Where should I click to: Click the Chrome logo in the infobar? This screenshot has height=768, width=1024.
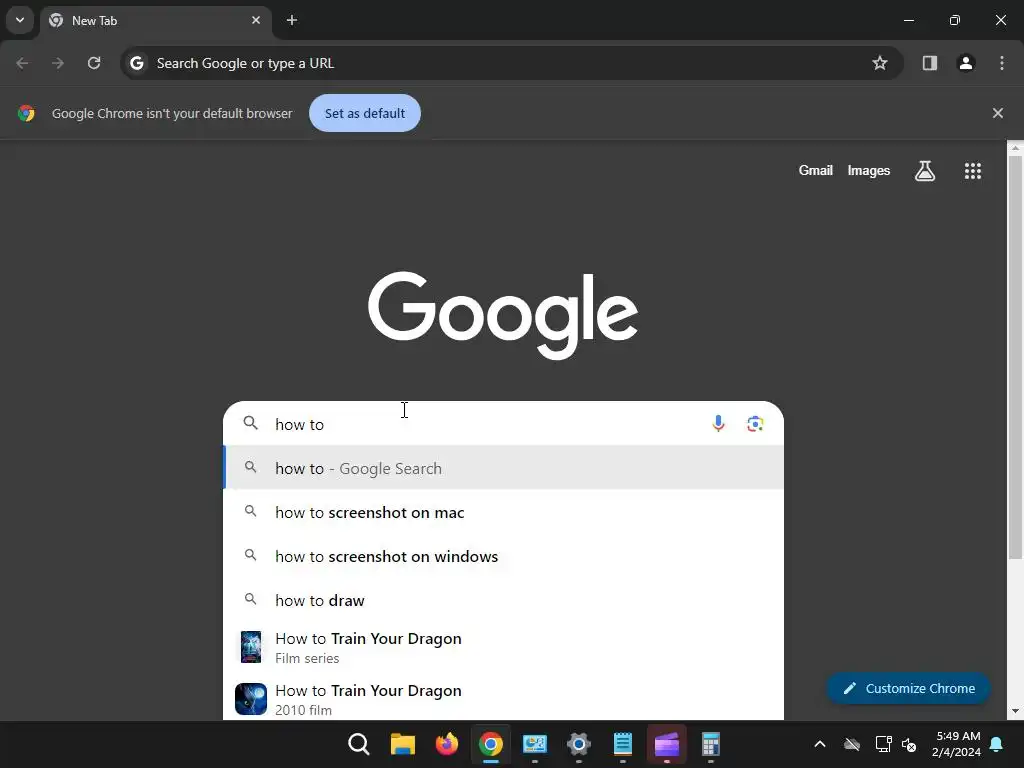(26, 114)
